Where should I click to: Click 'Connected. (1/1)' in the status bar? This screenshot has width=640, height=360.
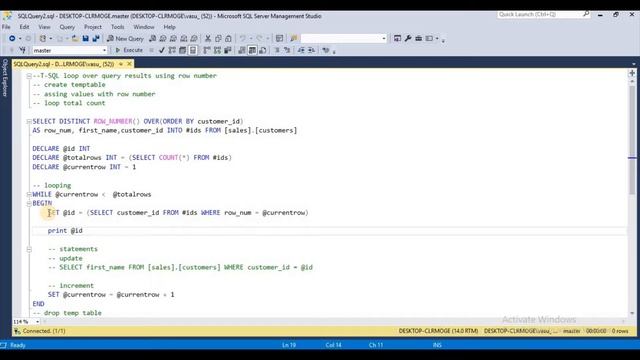tap(44, 331)
